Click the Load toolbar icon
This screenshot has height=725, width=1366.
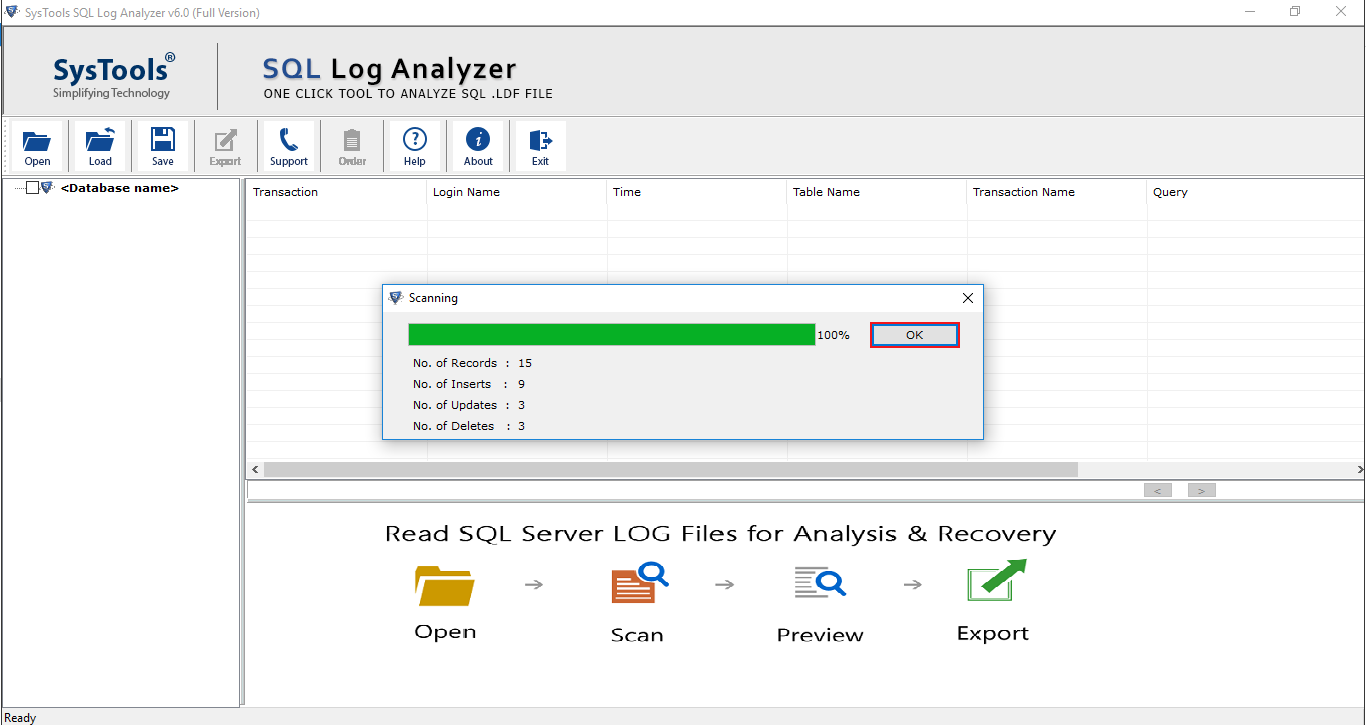pyautogui.click(x=100, y=146)
